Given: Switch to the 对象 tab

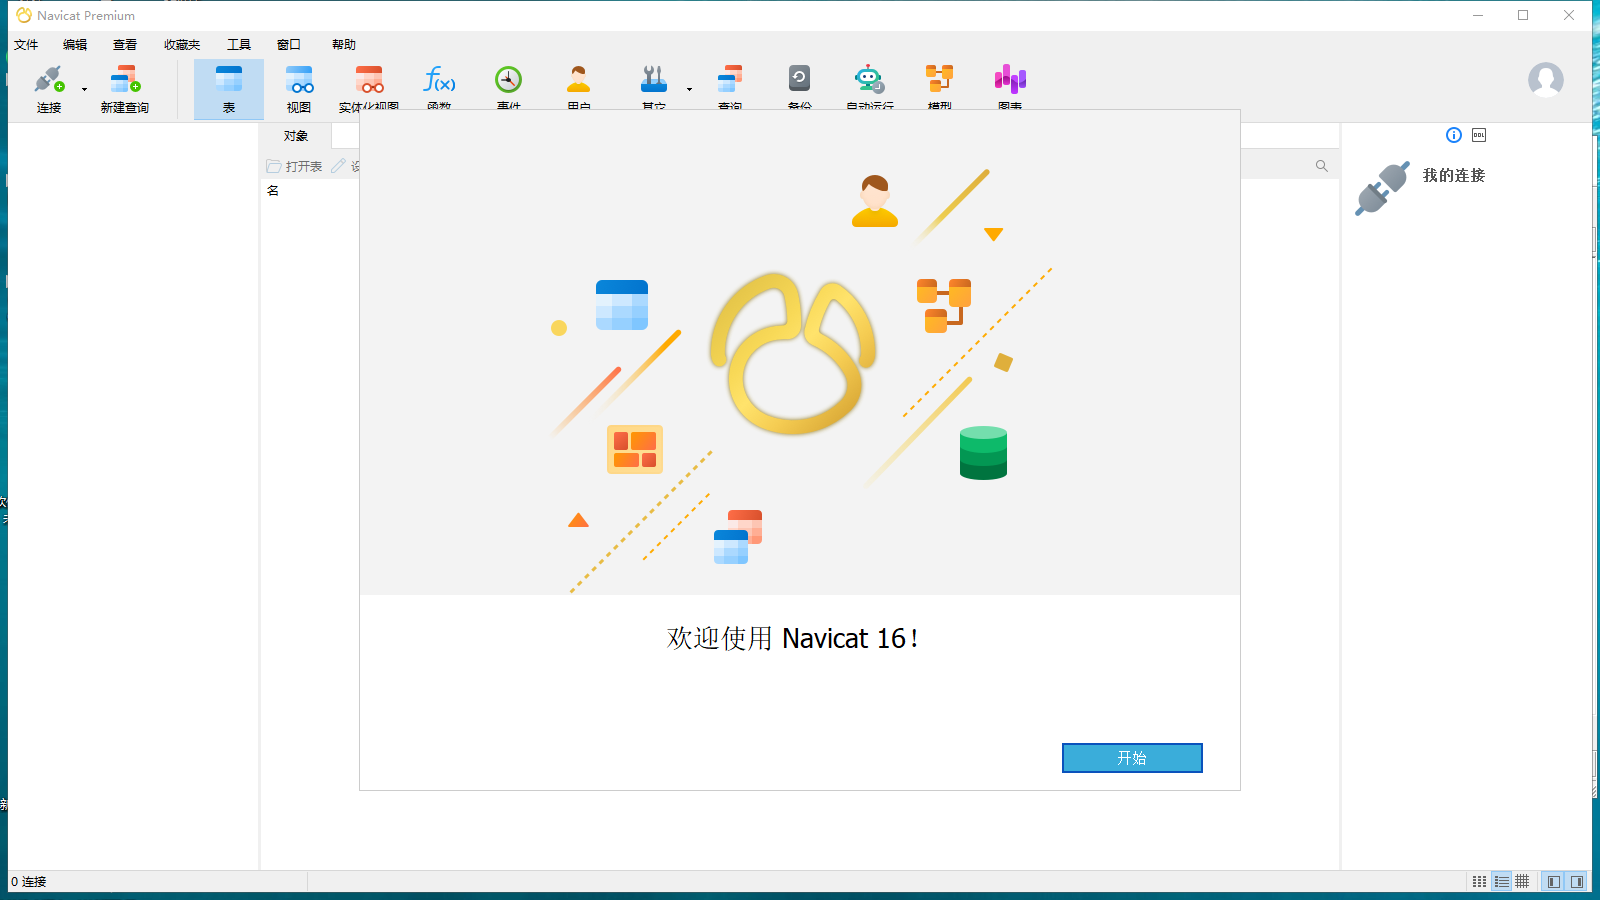Looking at the screenshot, I should 296,136.
